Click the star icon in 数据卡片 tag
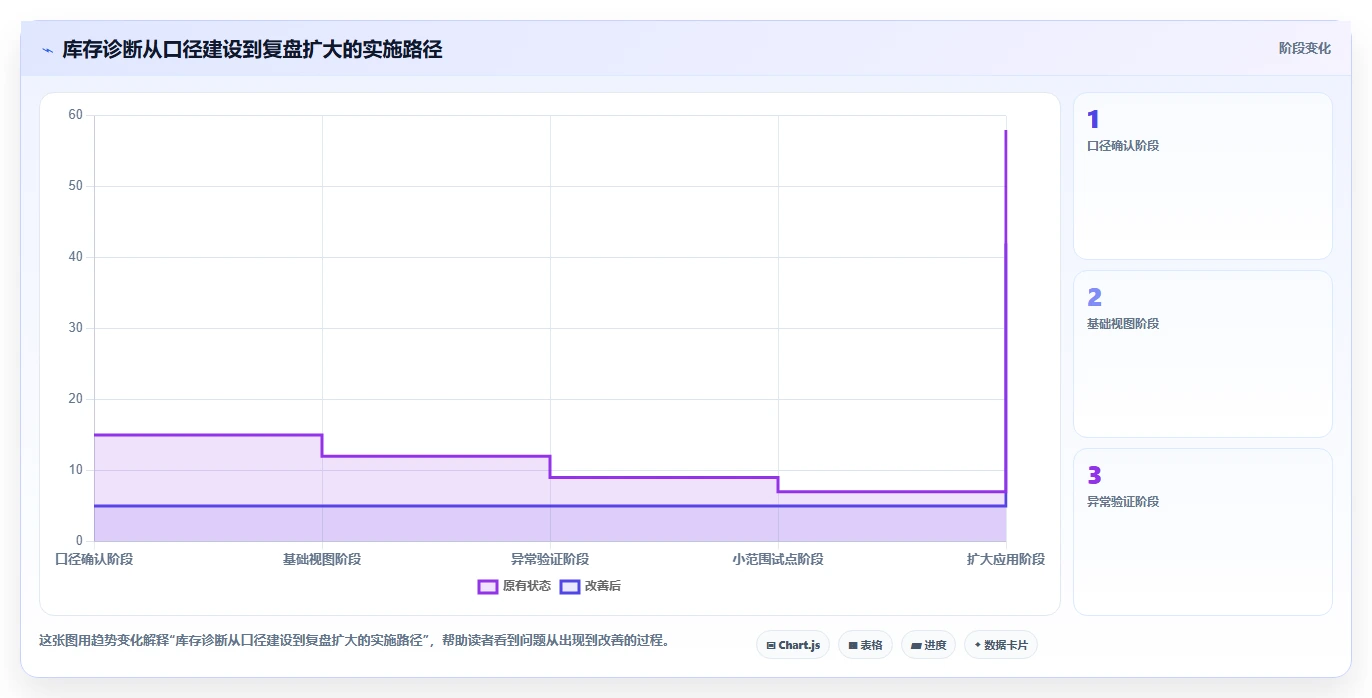The width and height of the screenshot is (1372, 698). point(977,645)
